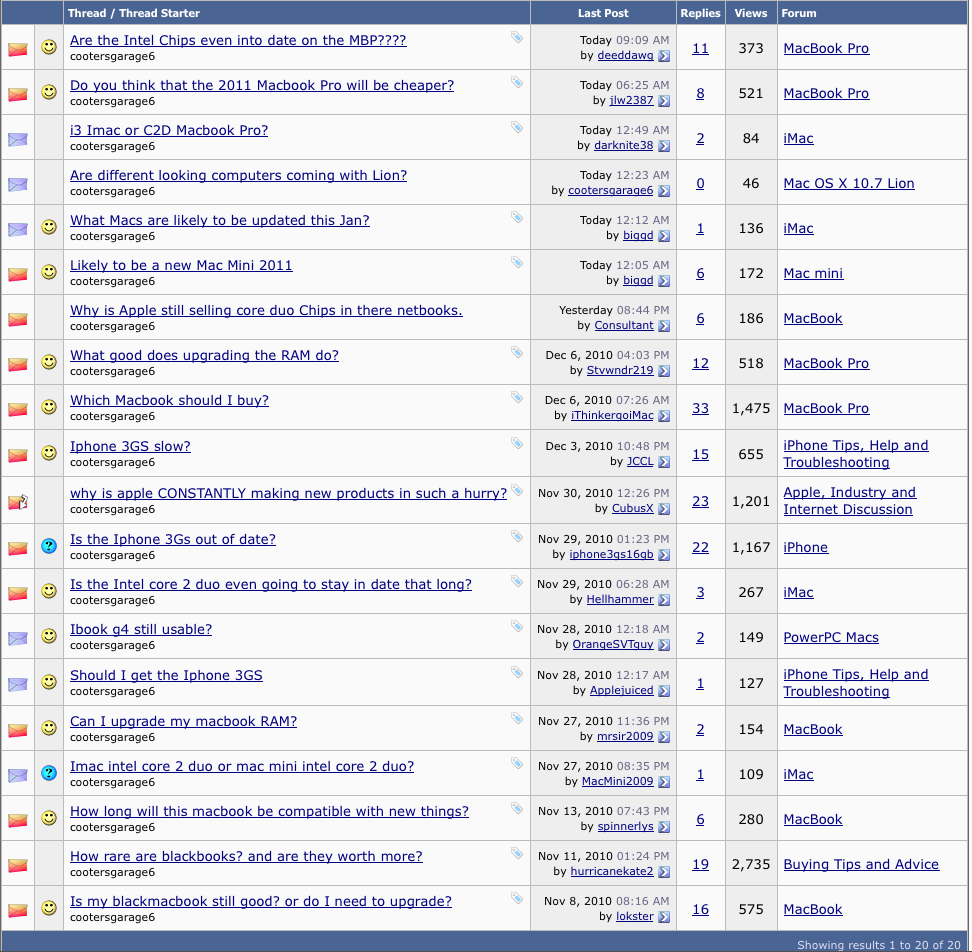The width and height of the screenshot is (972, 952).
Task: View profile of last poster deeddawg
Action: tap(625, 56)
